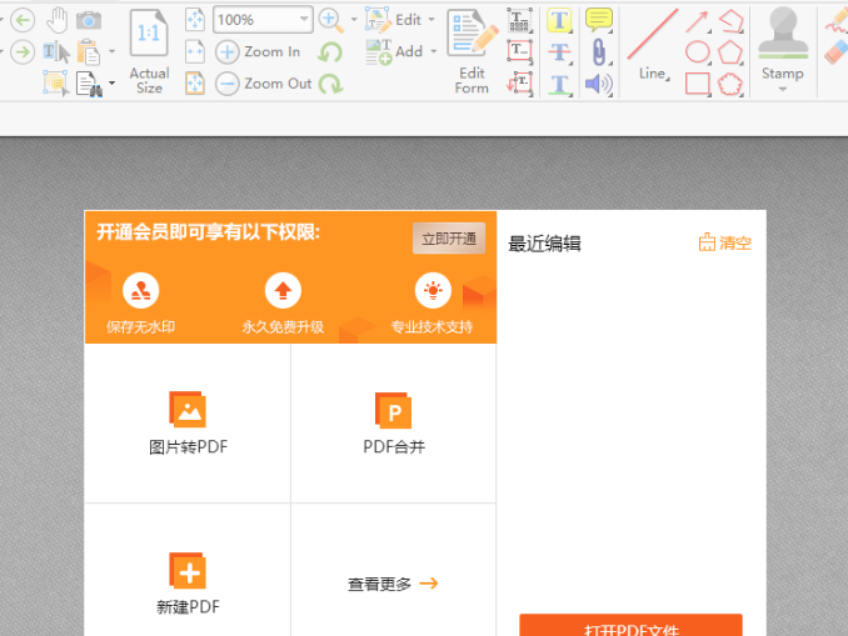848x636 pixels.
Task: Click 清空 to clear recent list
Action: click(725, 243)
